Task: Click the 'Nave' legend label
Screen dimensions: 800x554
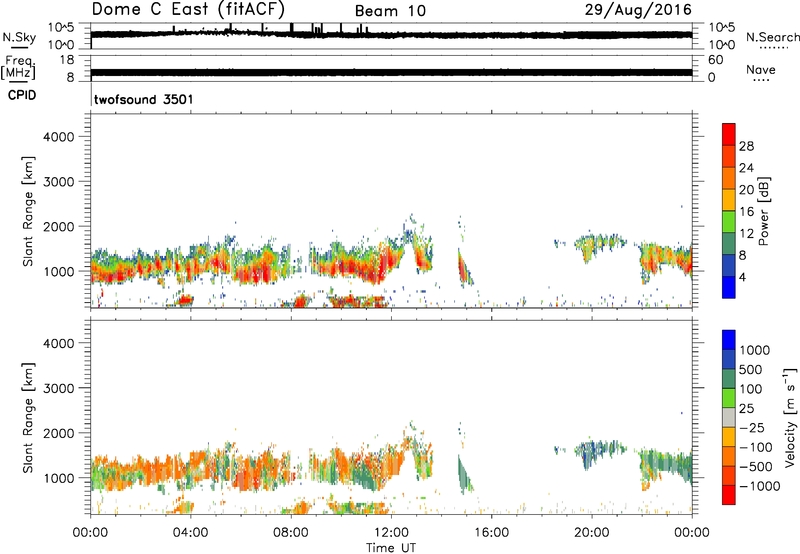Action: click(761, 69)
